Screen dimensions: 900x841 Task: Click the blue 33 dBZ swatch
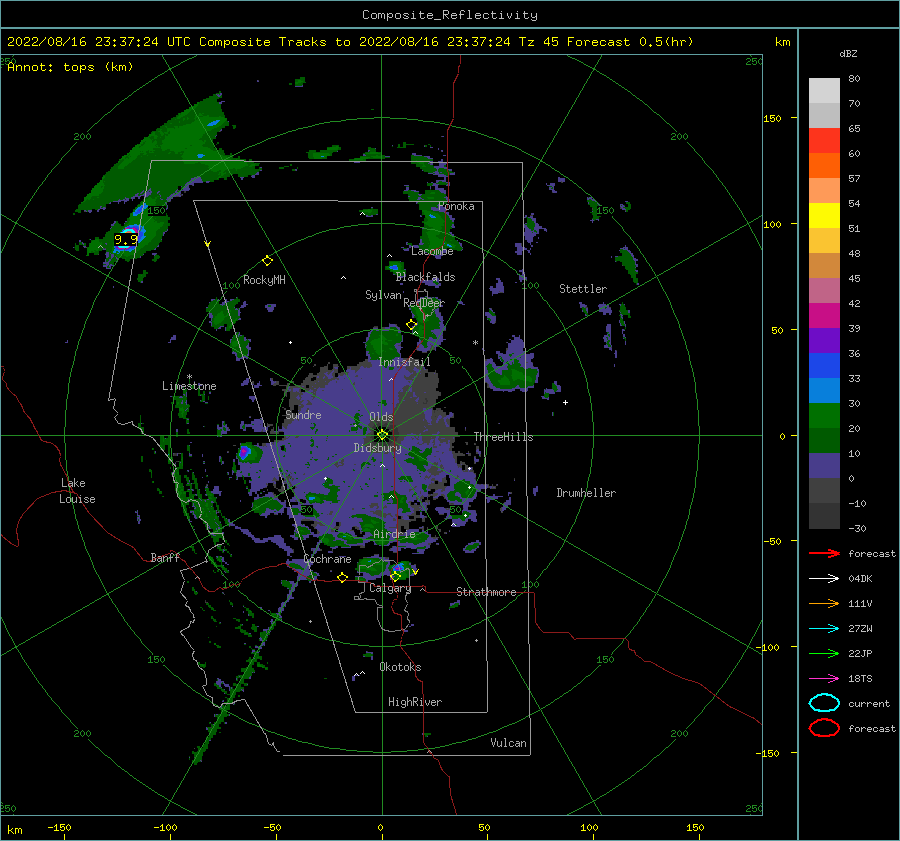pos(824,365)
